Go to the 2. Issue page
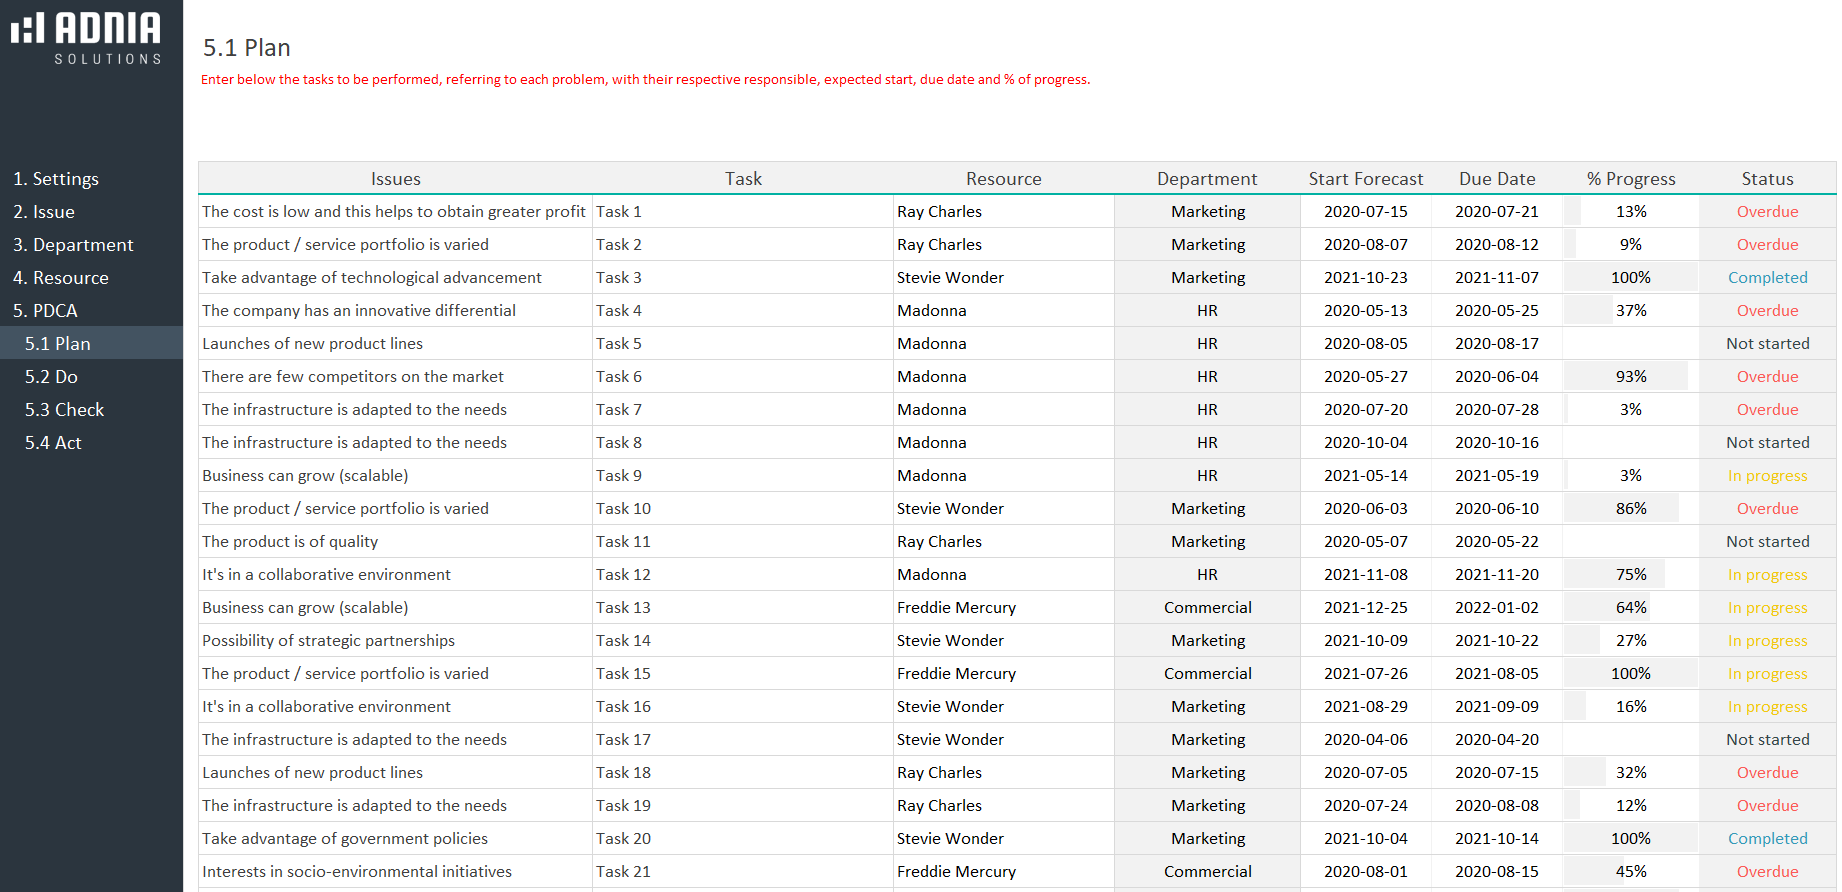The image size is (1842, 892). coord(44,212)
